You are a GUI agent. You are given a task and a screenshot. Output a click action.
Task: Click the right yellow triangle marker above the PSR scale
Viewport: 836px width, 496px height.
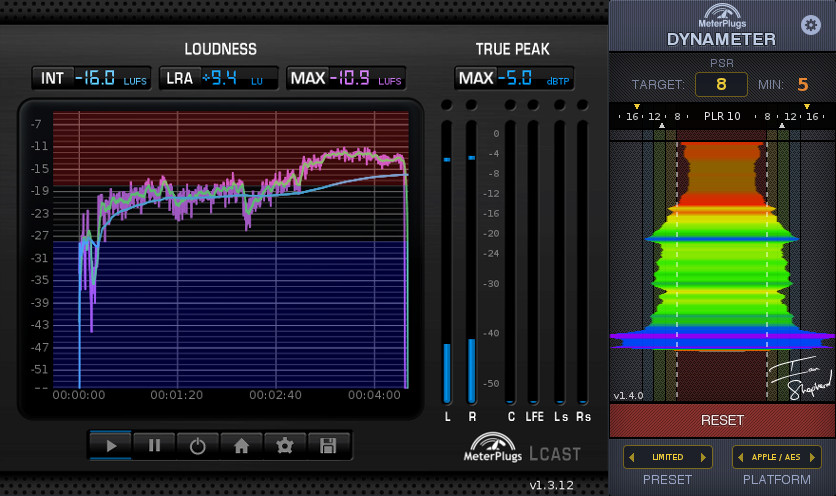[x=807, y=107]
